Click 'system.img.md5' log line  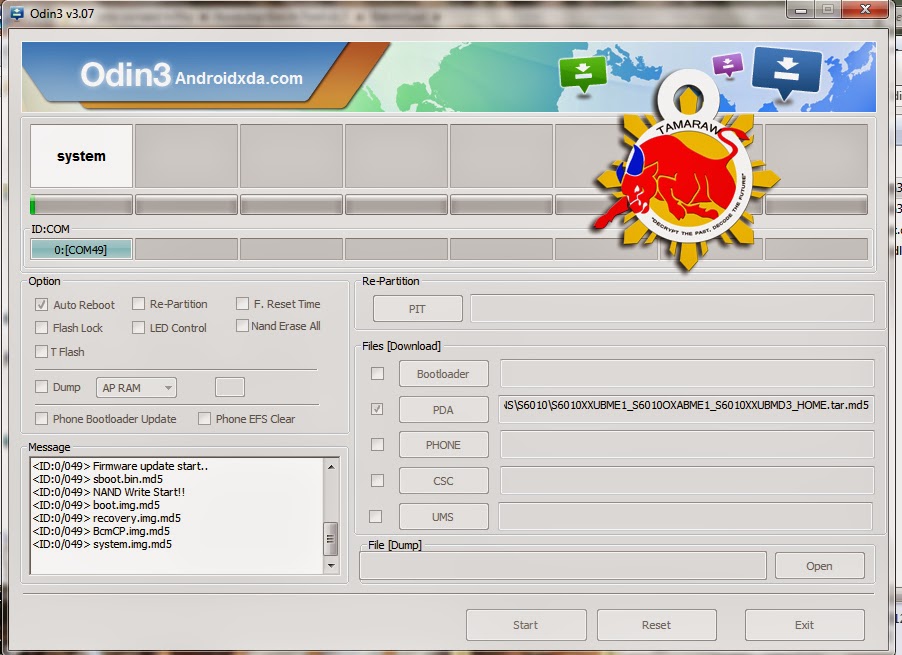pyautogui.click(x=102, y=544)
